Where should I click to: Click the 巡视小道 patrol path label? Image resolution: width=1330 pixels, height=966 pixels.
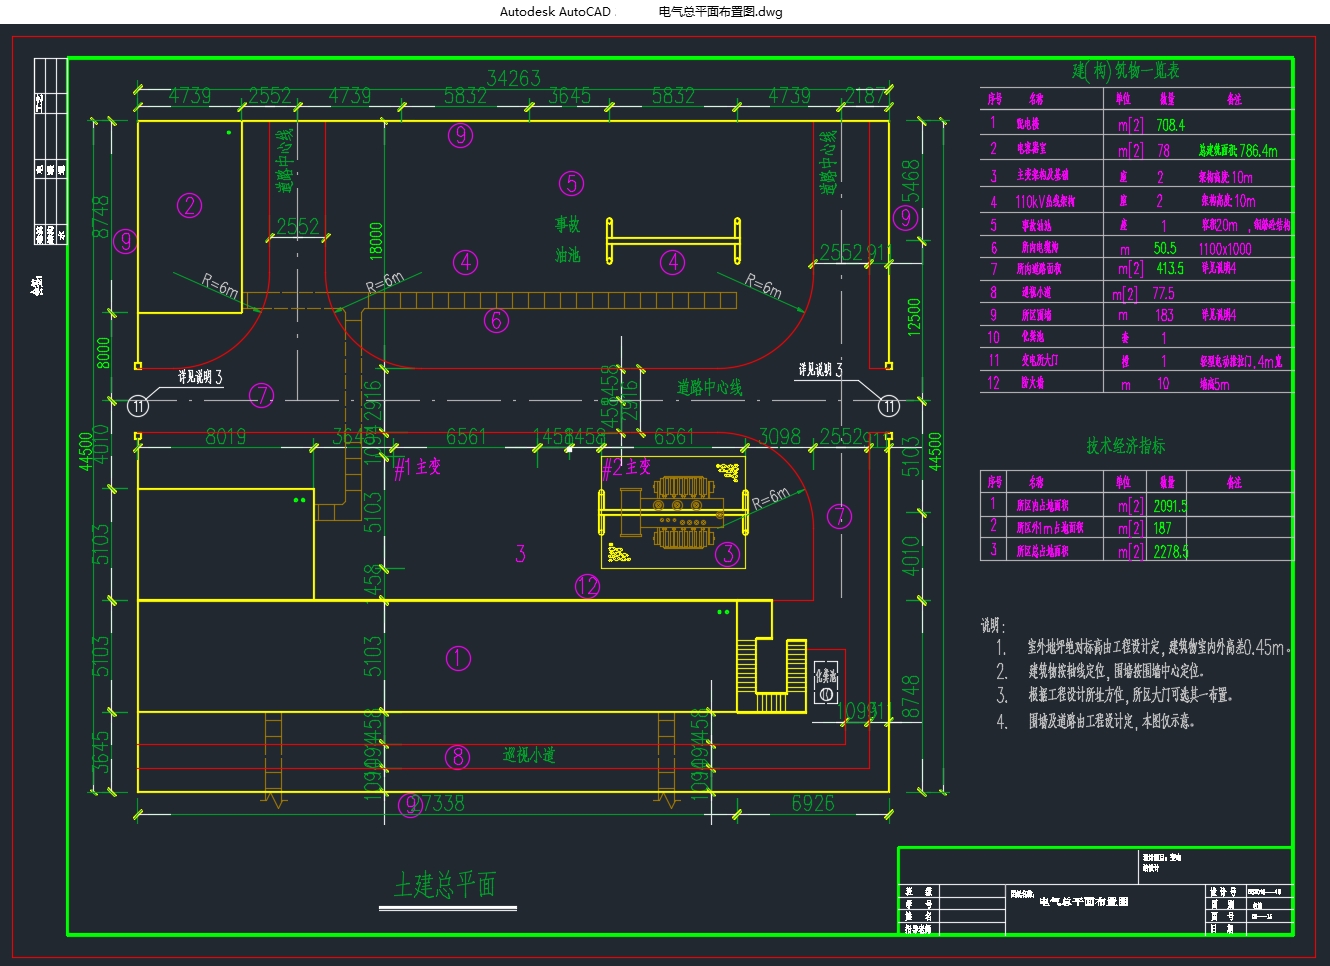(529, 756)
